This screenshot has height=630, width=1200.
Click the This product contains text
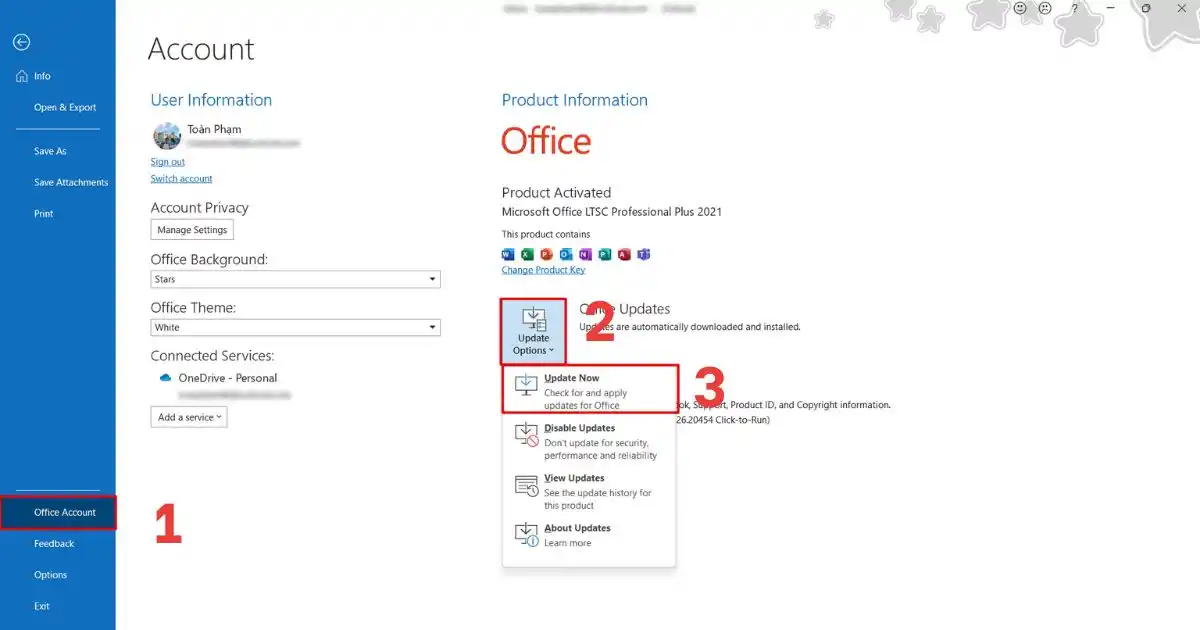pos(546,234)
